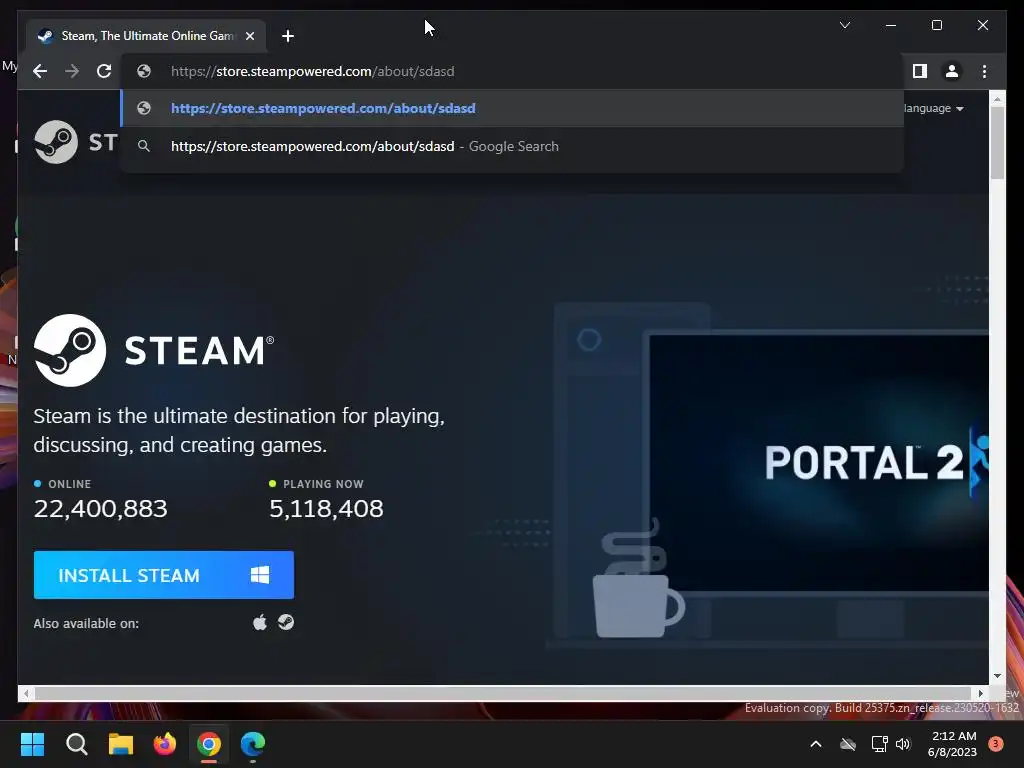Open the notification badge icon
Screen dimensions: 1024x768
996,743
